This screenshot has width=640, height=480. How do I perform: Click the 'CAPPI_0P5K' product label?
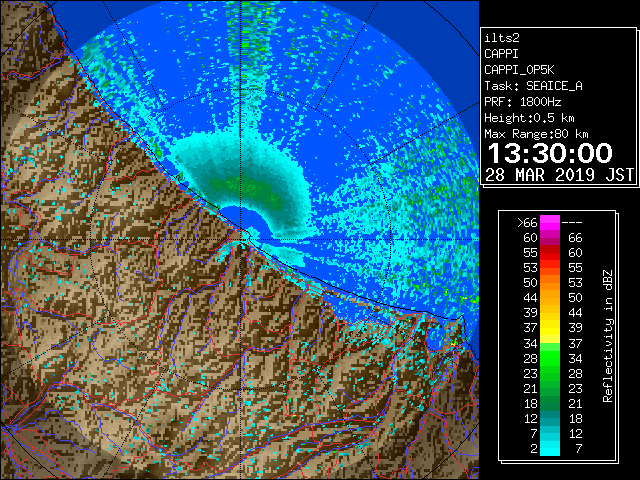click(519, 70)
